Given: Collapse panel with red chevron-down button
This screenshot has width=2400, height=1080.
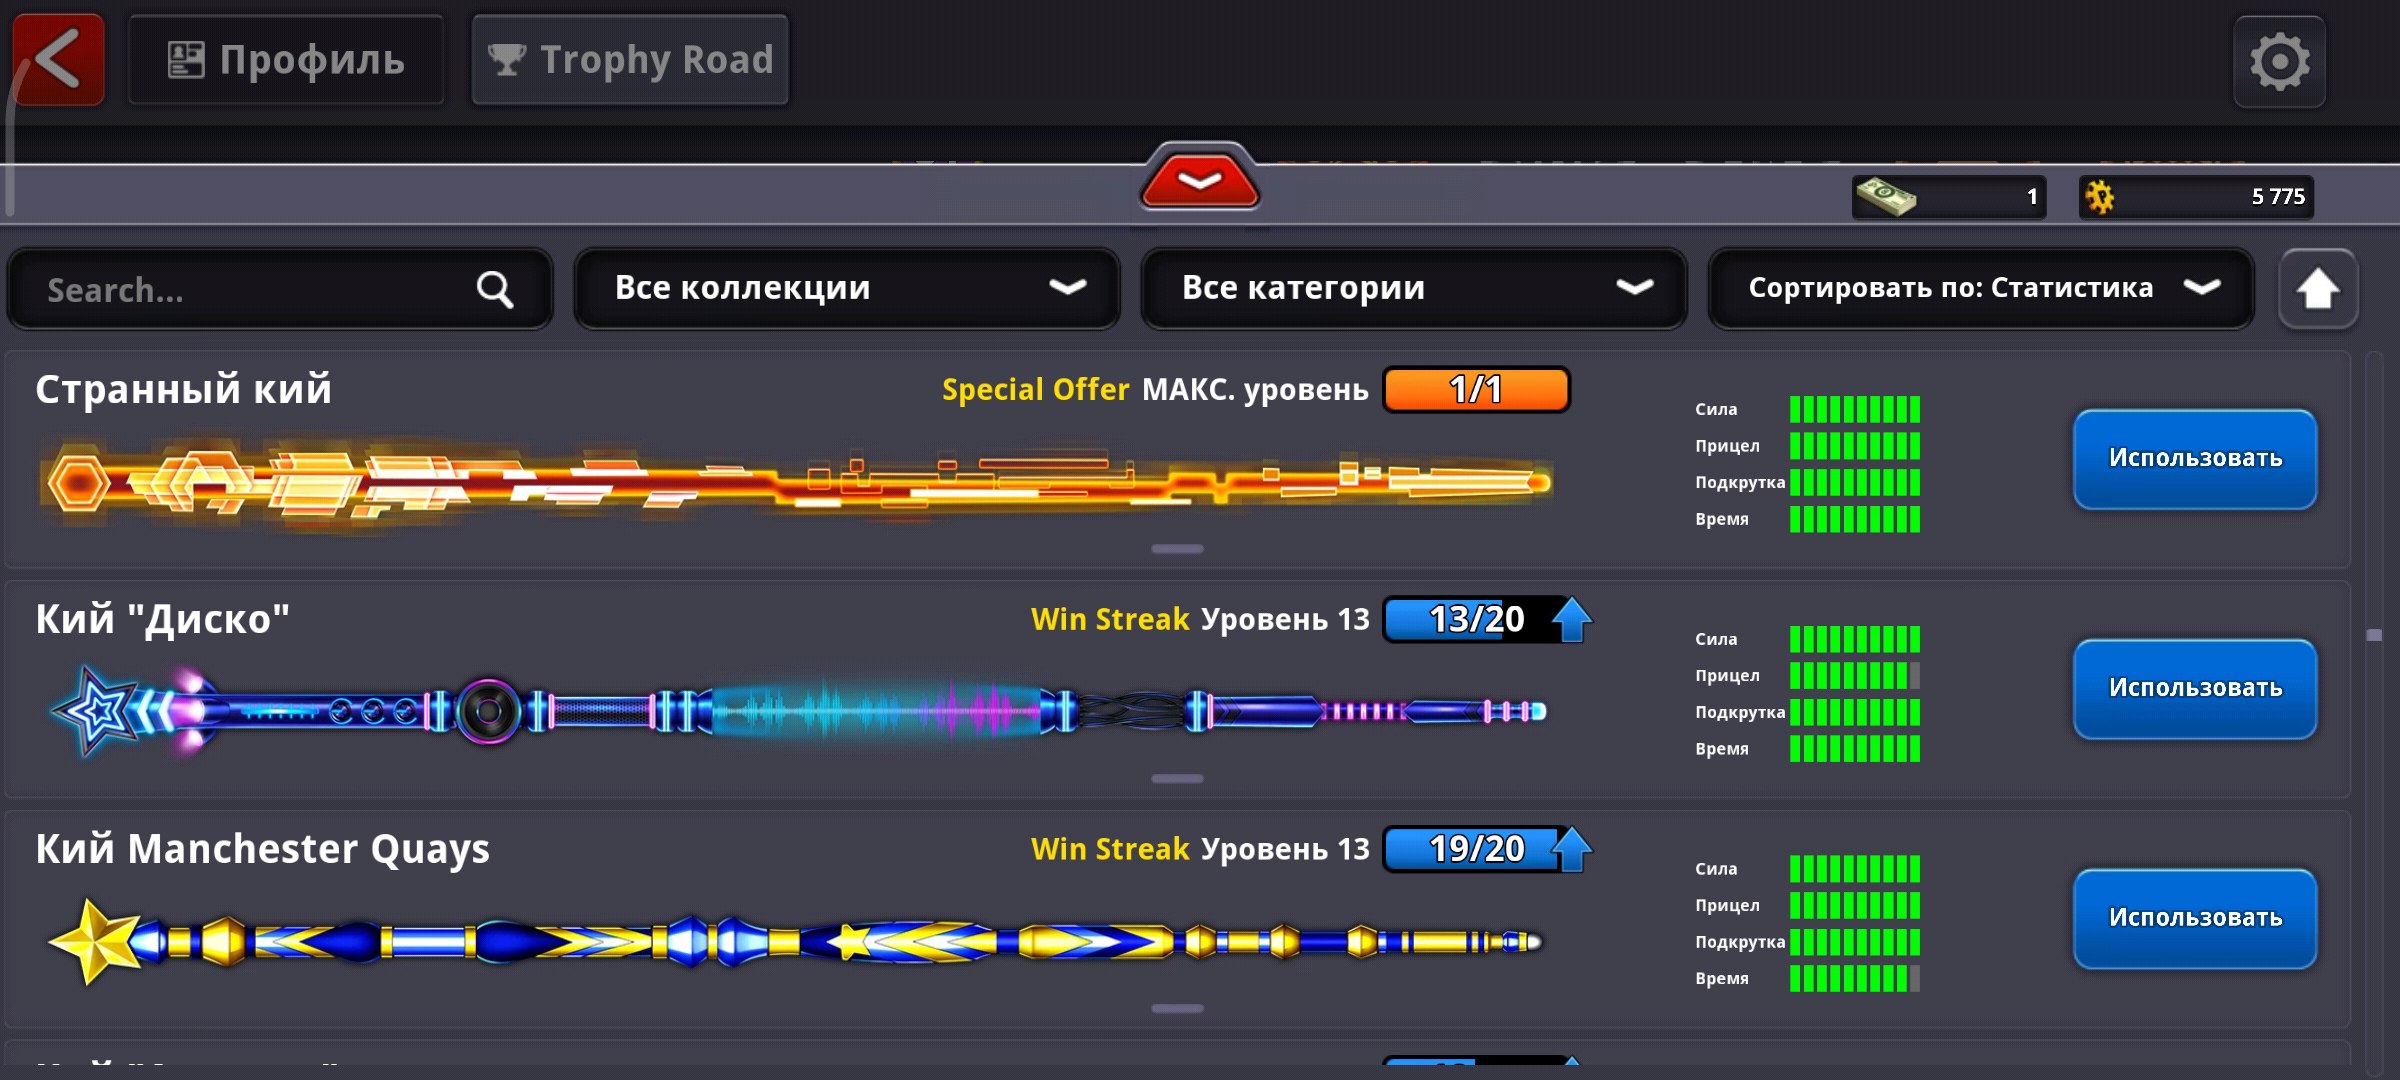Looking at the screenshot, I should 1199,181.
